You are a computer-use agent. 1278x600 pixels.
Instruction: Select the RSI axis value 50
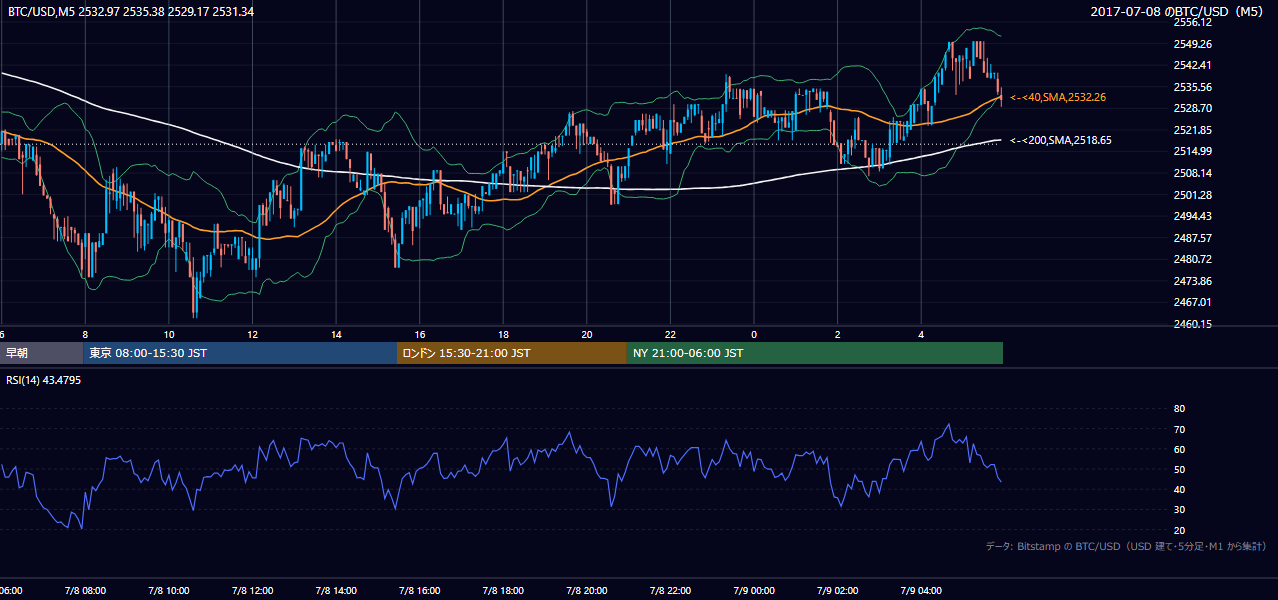click(x=1179, y=469)
